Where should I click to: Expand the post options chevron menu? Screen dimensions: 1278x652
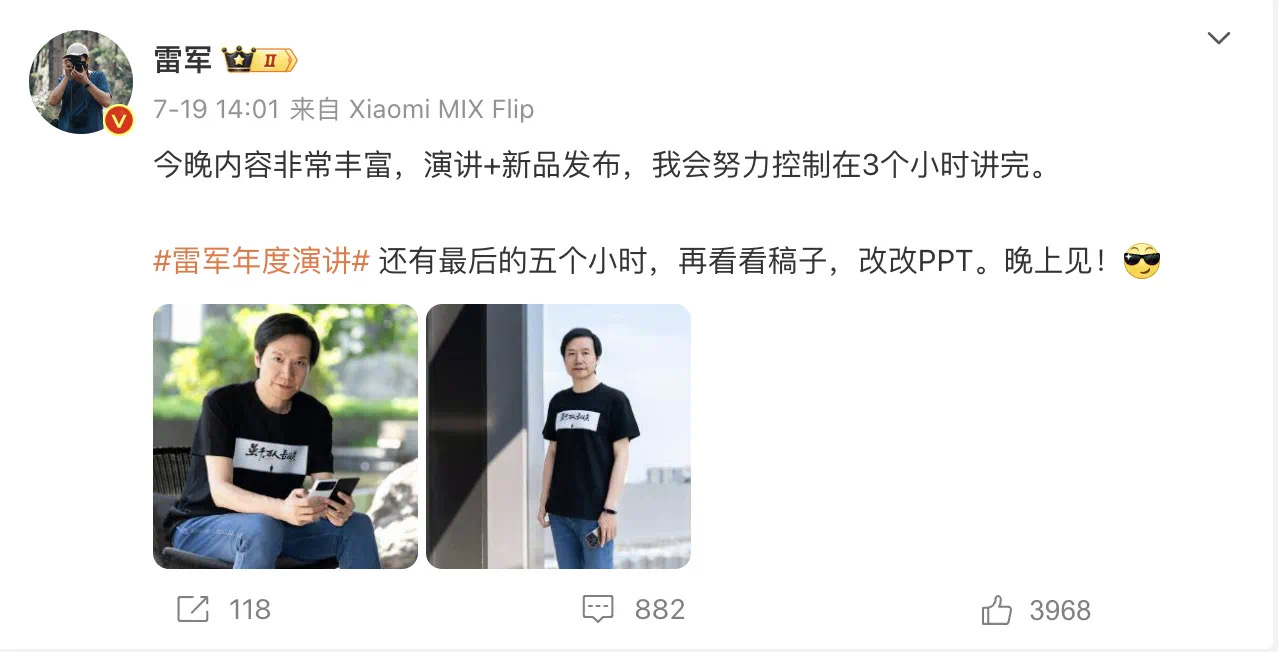(x=1218, y=39)
